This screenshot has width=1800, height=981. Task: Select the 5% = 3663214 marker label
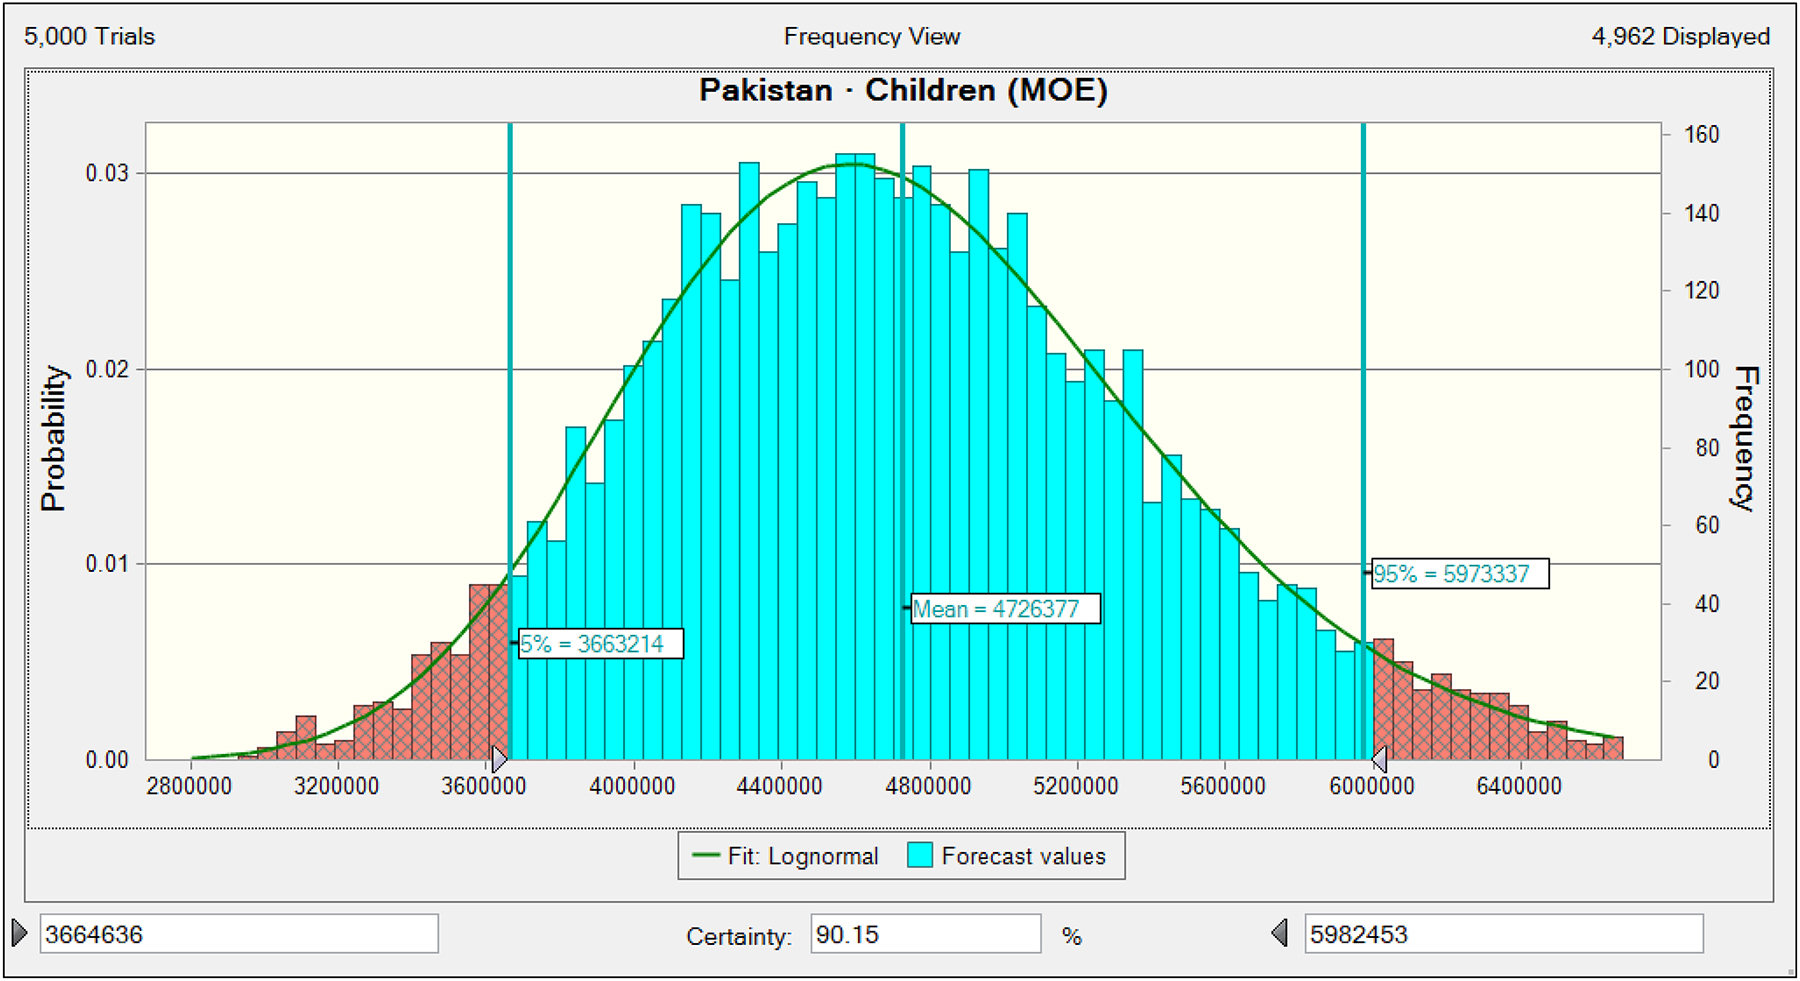600,644
